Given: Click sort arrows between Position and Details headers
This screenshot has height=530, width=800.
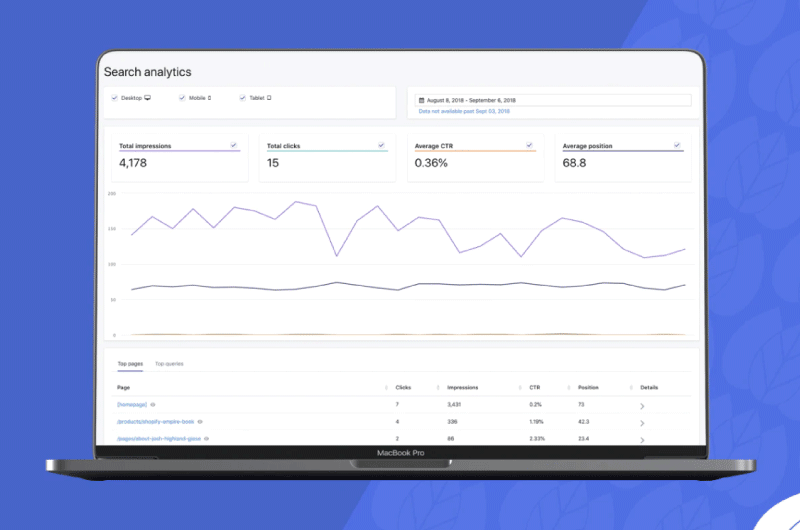Looking at the screenshot, I should (x=631, y=388).
